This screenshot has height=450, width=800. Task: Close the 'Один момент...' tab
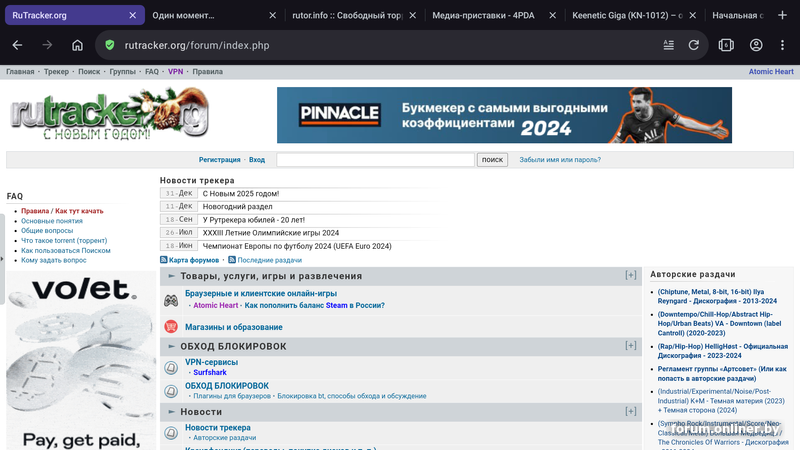(272, 15)
